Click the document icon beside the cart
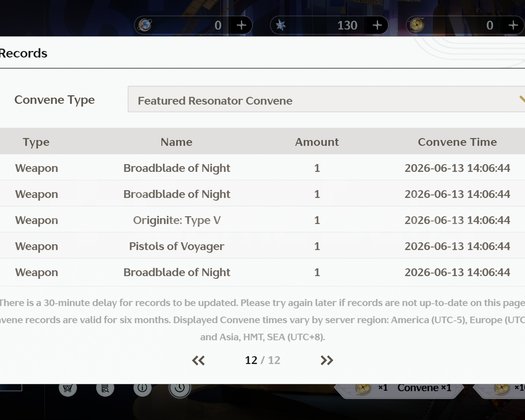The height and width of the screenshot is (420, 525). click(x=105, y=388)
